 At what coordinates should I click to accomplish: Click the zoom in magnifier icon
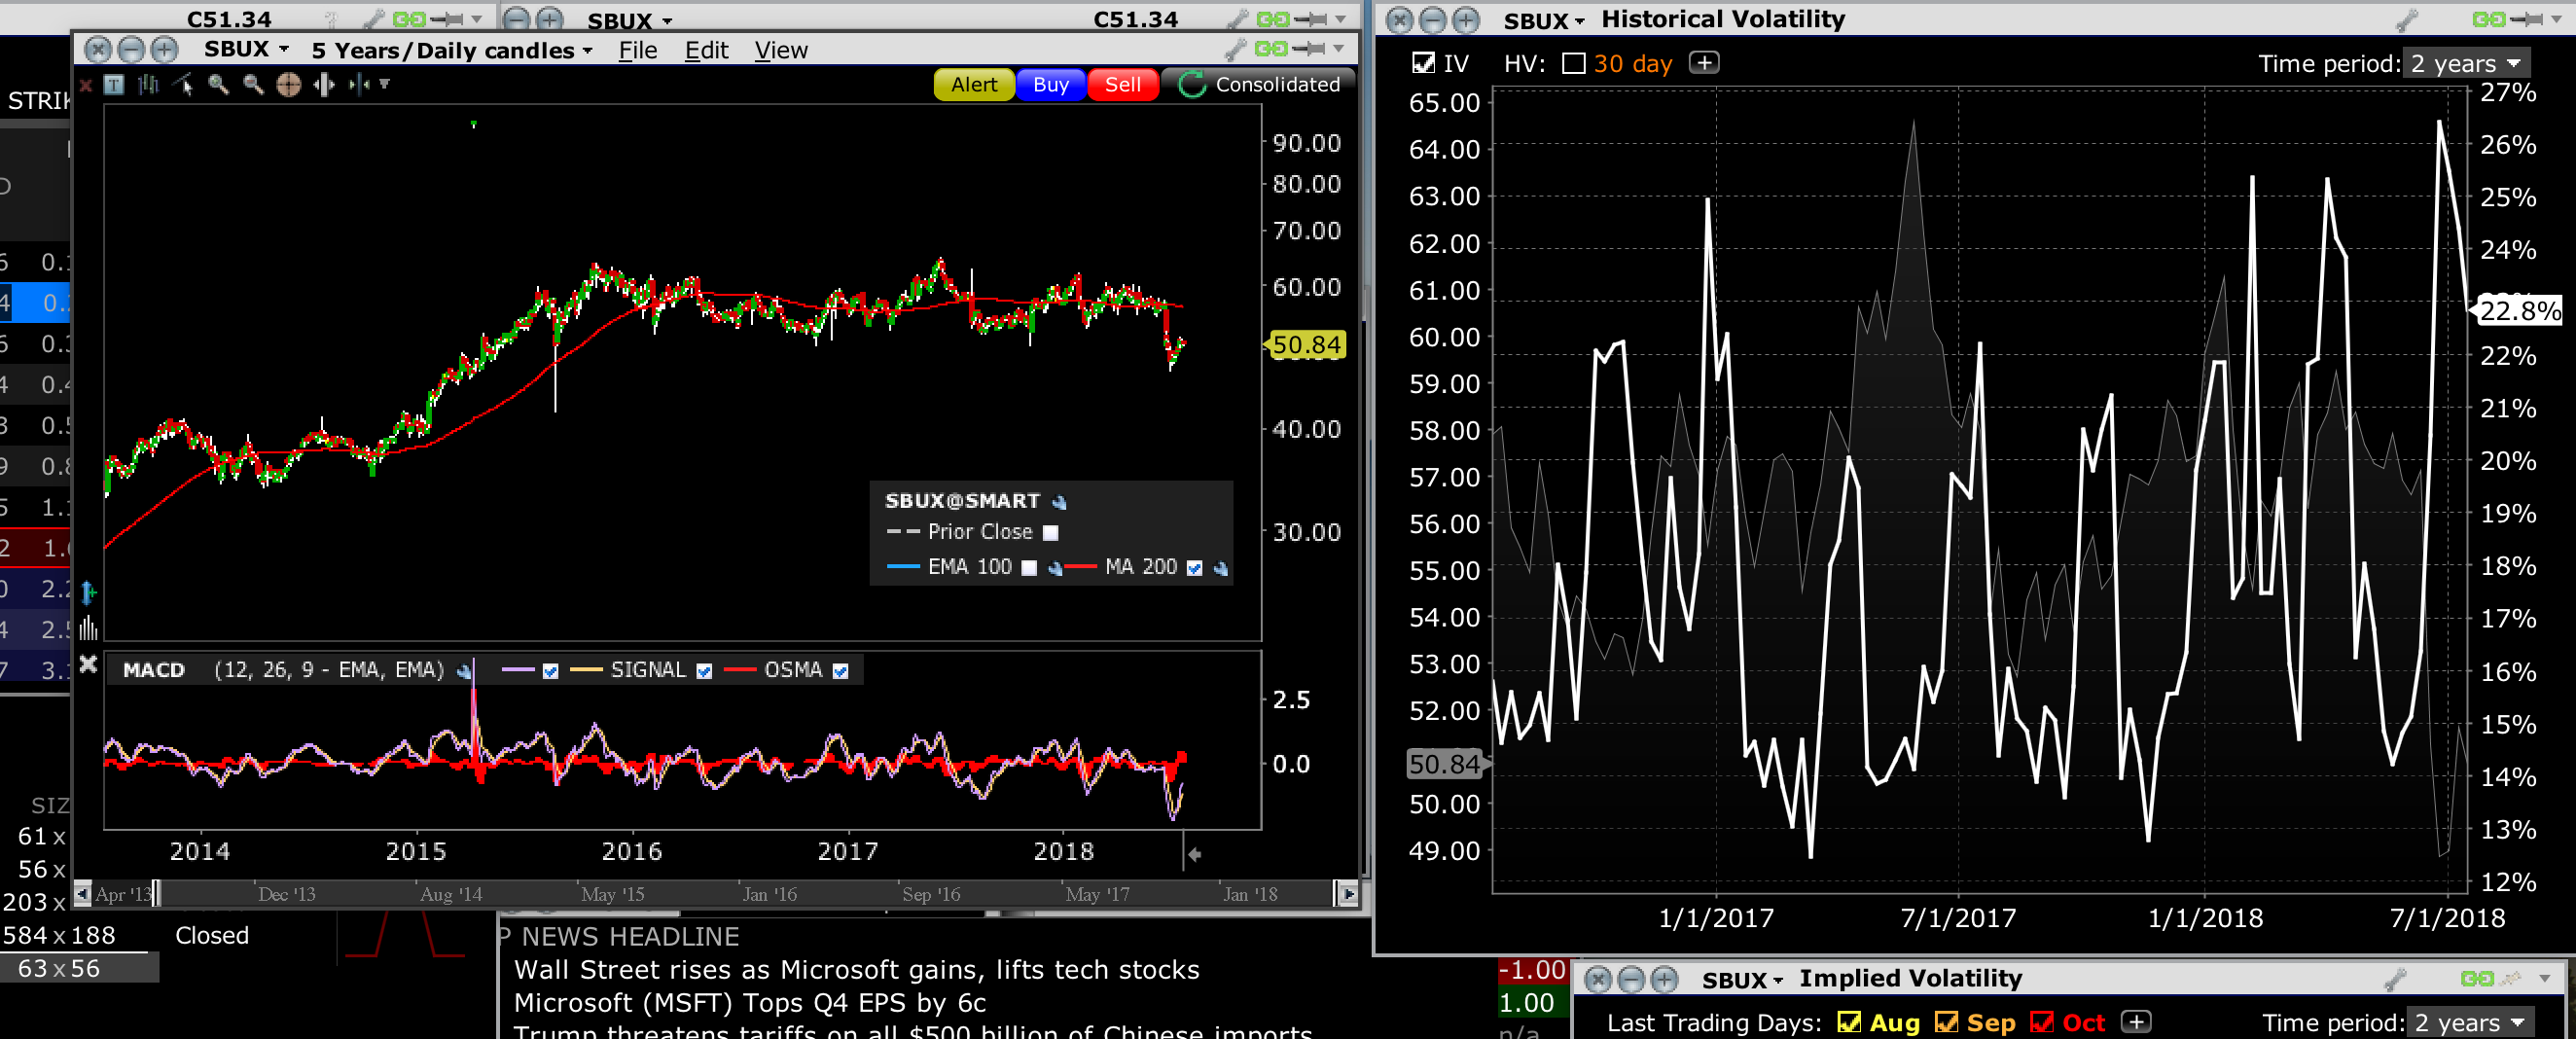[x=218, y=85]
